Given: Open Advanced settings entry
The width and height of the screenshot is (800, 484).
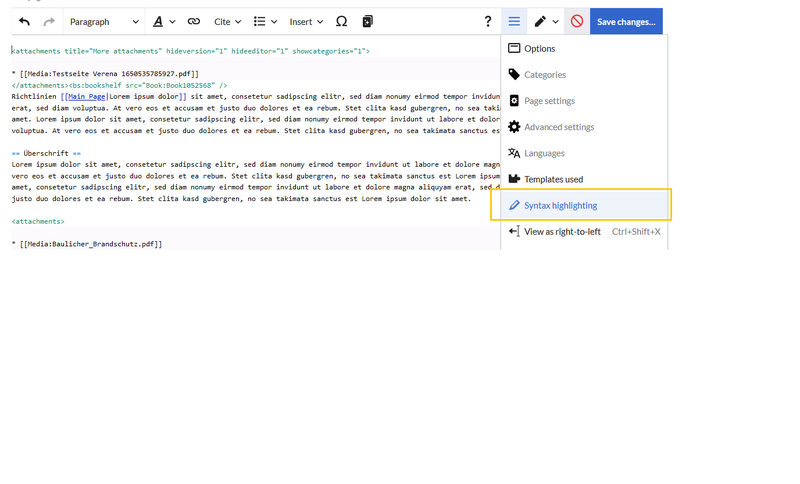Looking at the screenshot, I should pyautogui.click(x=584, y=127).
